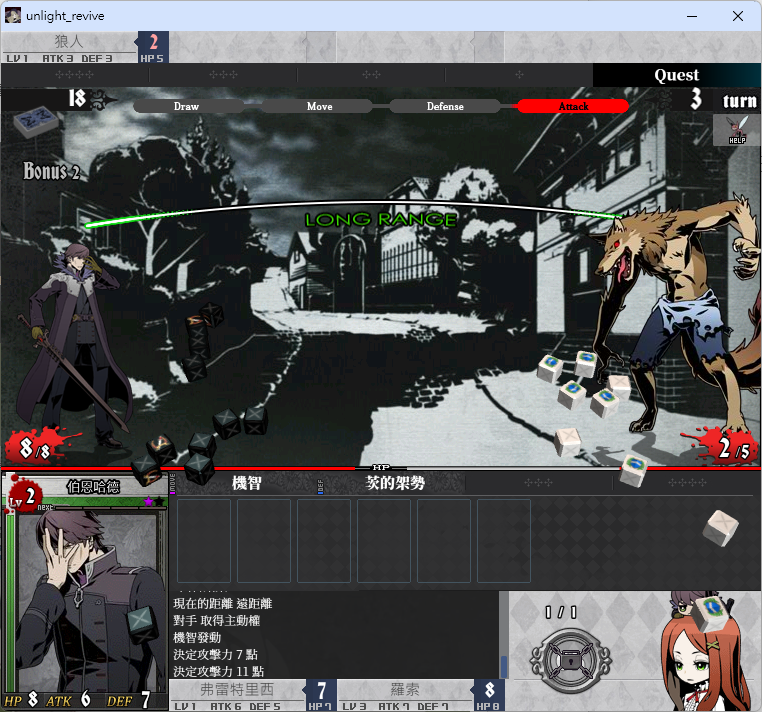Click the Quest label
This screenshot has height=712, width=762.
[676, 75]
